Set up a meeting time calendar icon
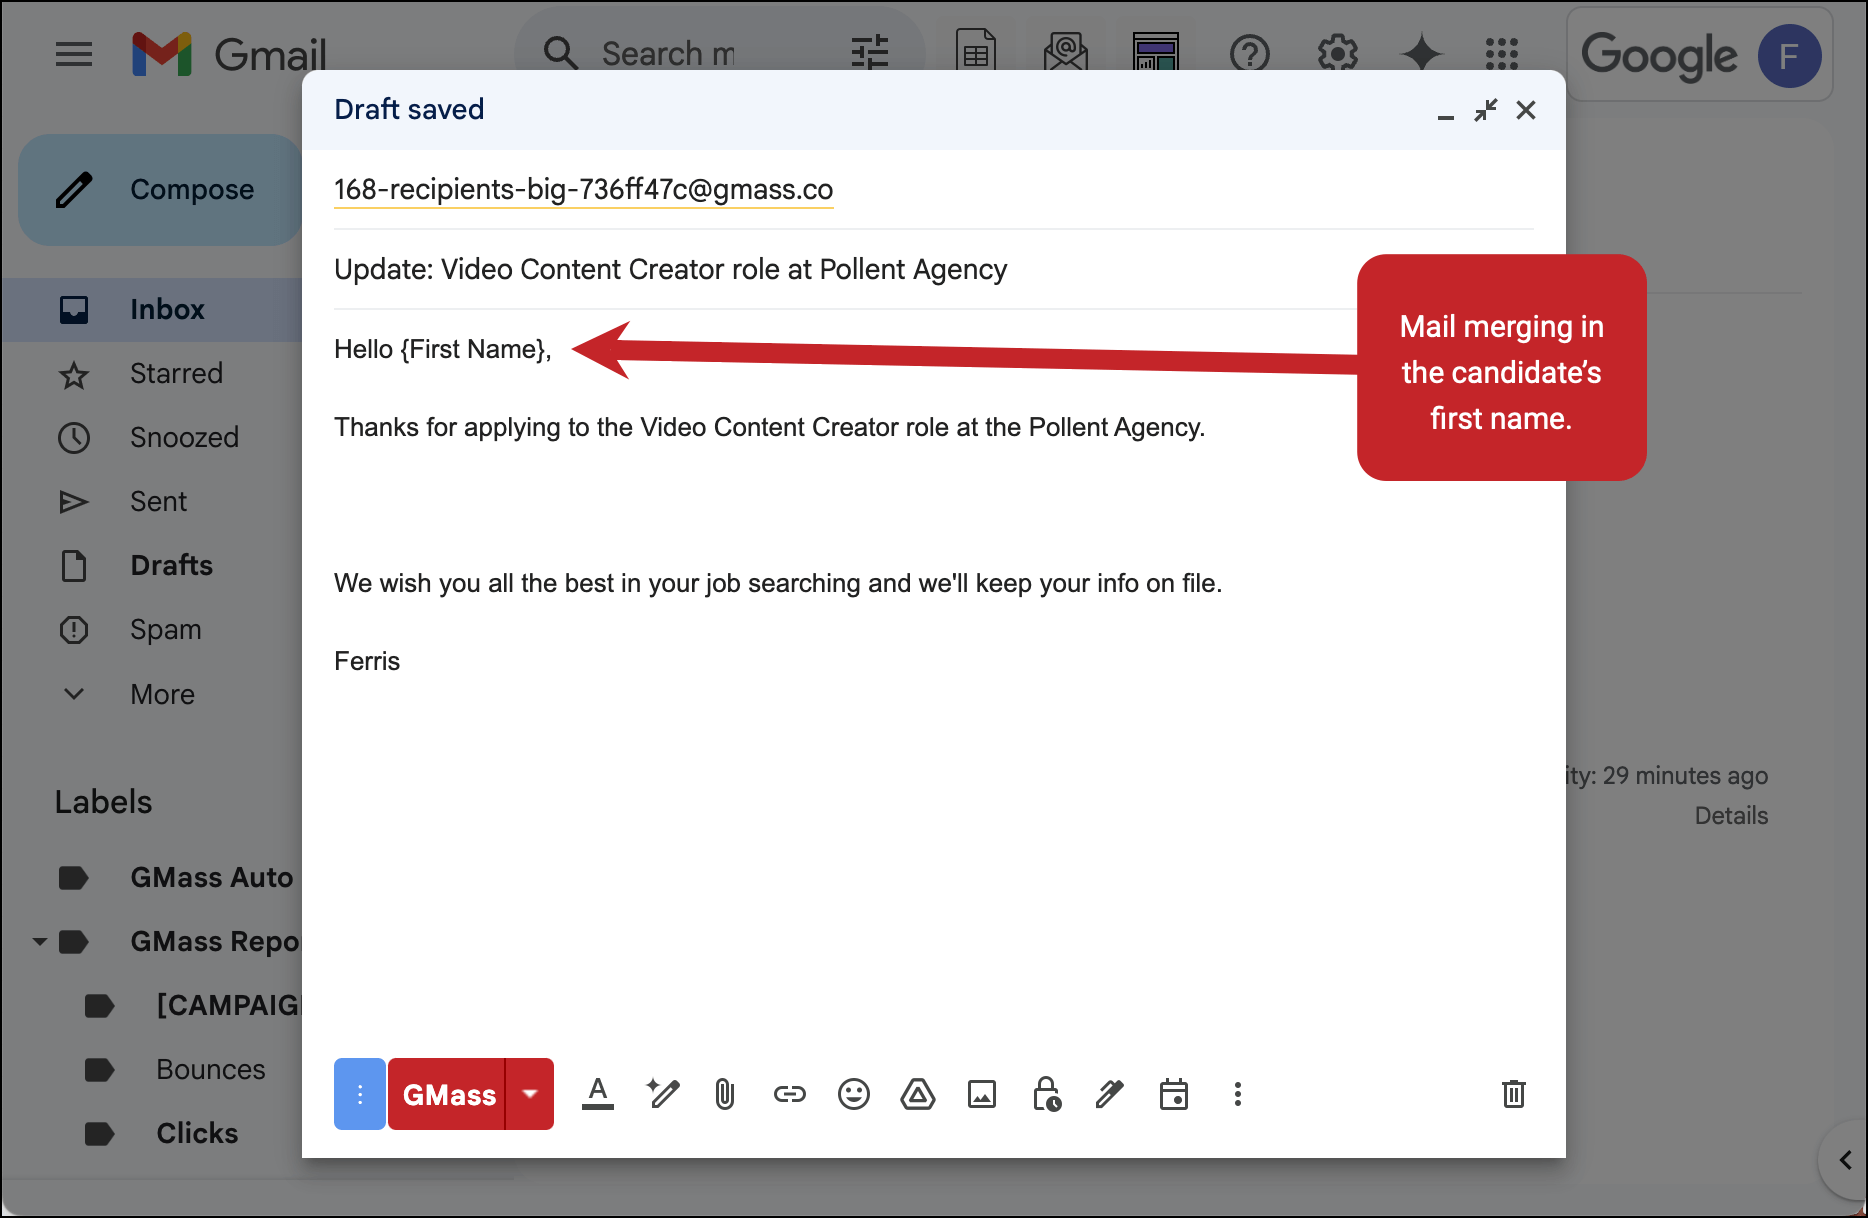This screenshot has width=1868, height=1218. click(x=1174, y=1094)
